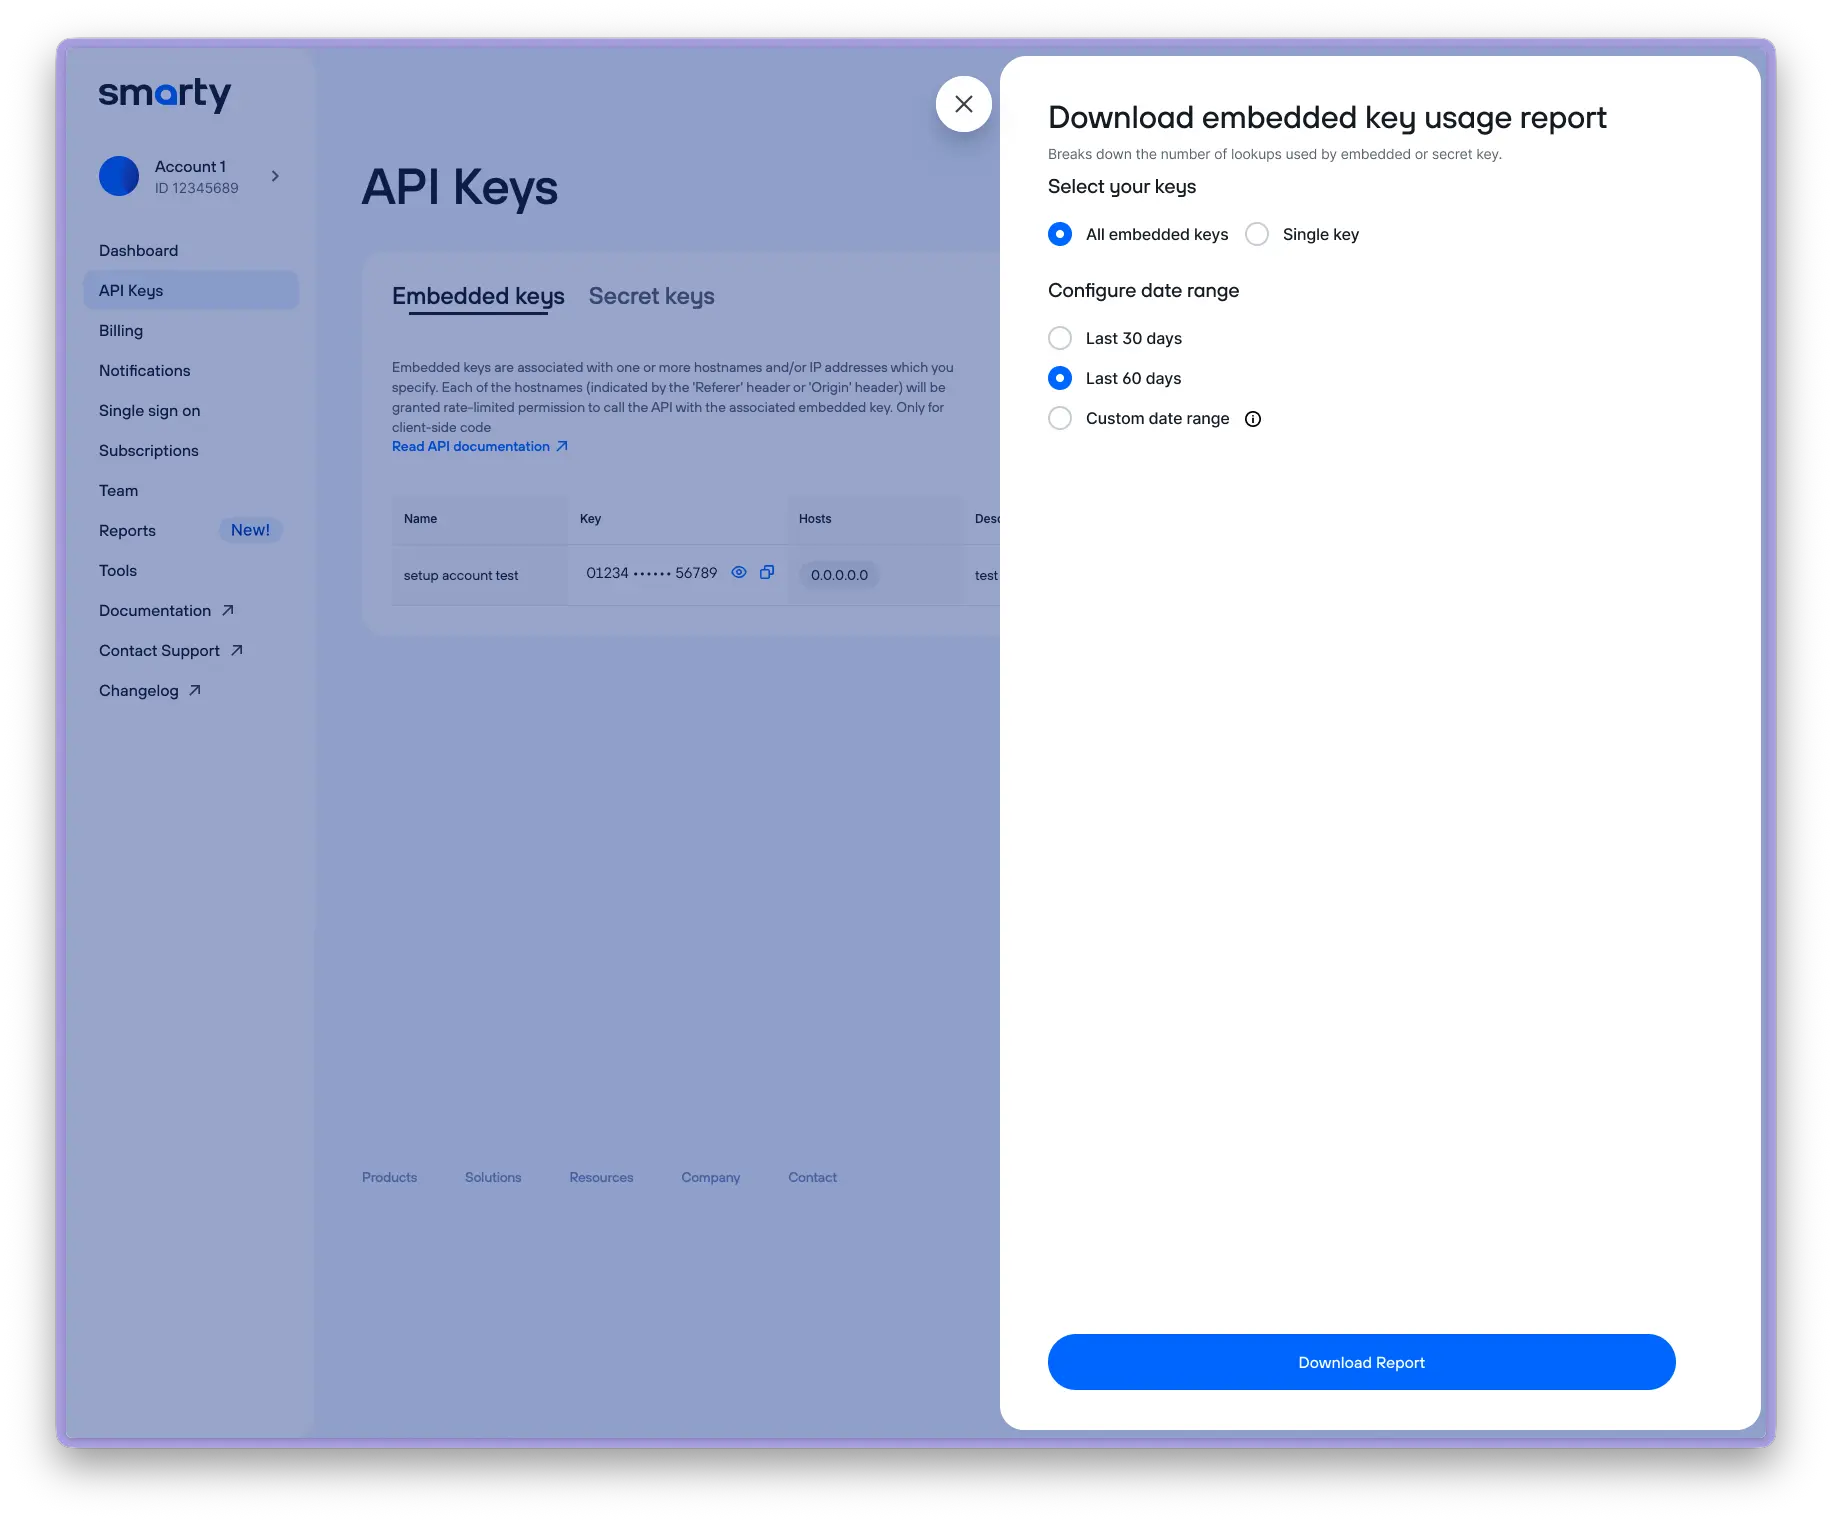The height and width of the screenshot is (1522, 1832).
Task: Close the download report panel
Action: 963,104
